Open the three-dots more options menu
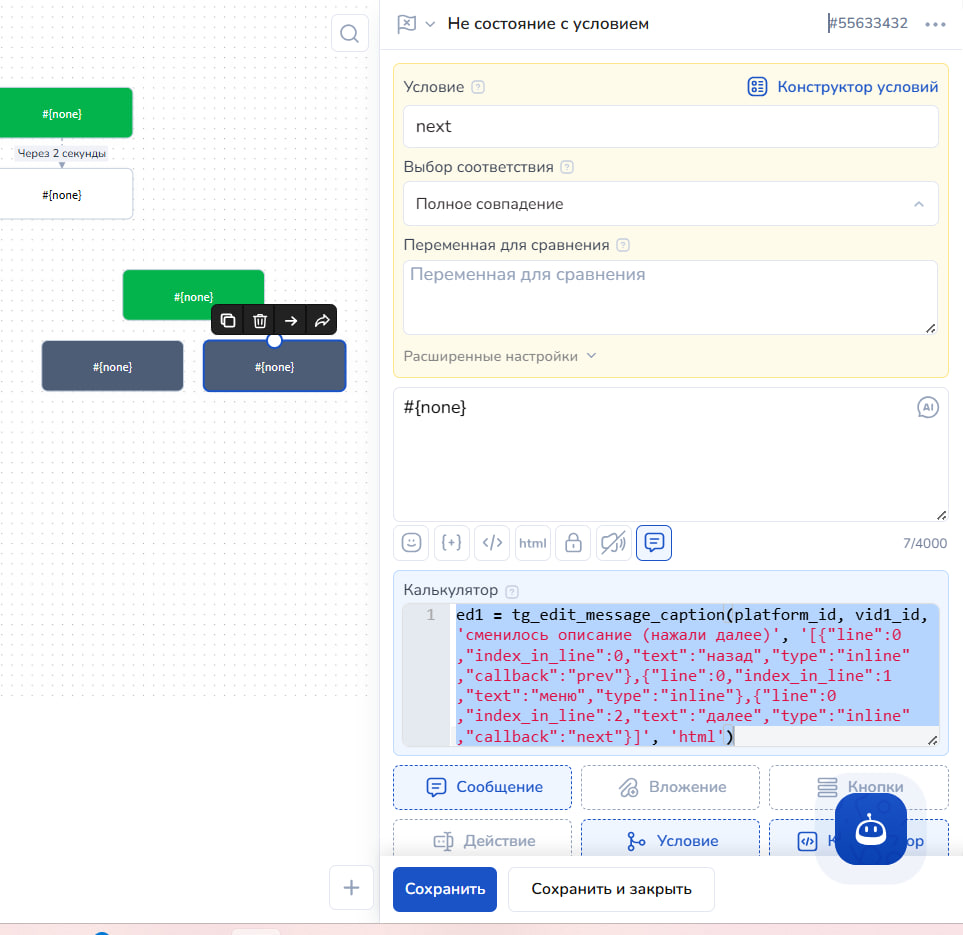The height and width of the screenshot is (935, 963). (935, 25)
